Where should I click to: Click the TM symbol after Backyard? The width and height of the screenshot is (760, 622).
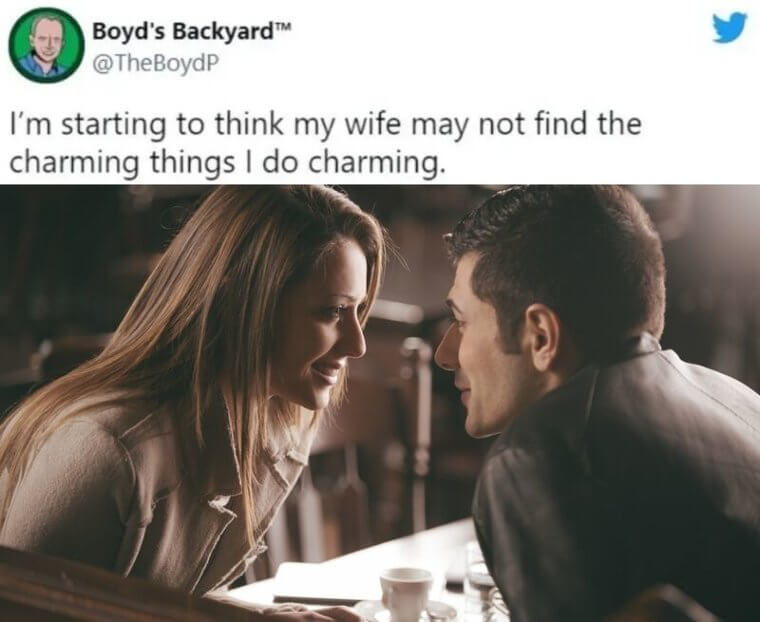(x=285, y=27)
